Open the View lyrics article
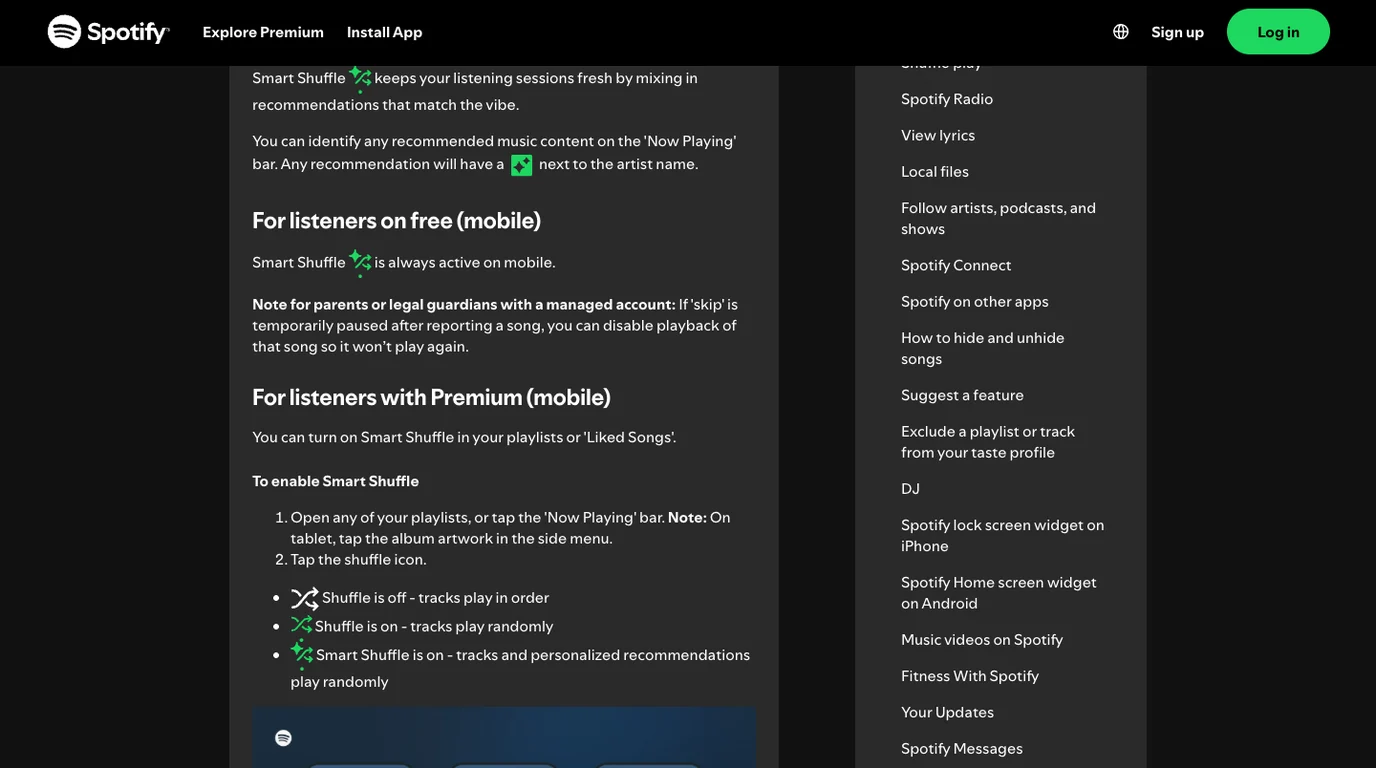Viewport: 1376px width, 768px height. pyautogui.click(x=938, y=135)
